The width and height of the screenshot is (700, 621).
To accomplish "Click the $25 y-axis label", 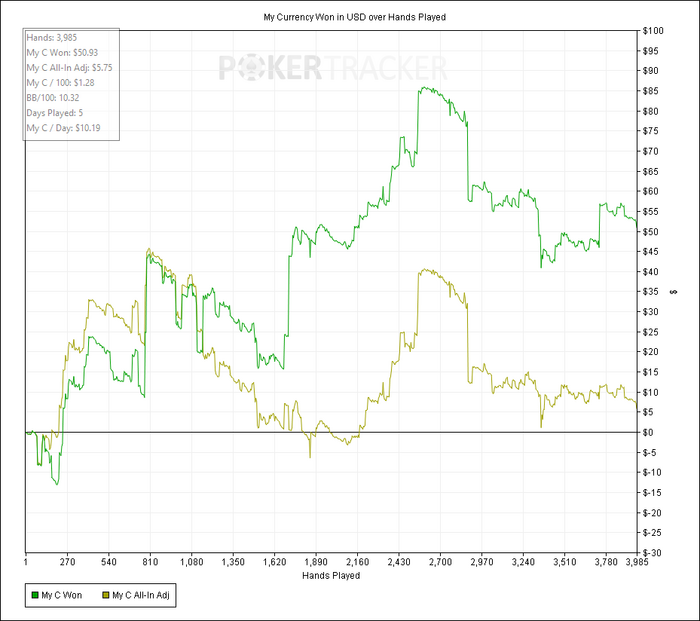I will pyautogui.click(x=651, y=332).
